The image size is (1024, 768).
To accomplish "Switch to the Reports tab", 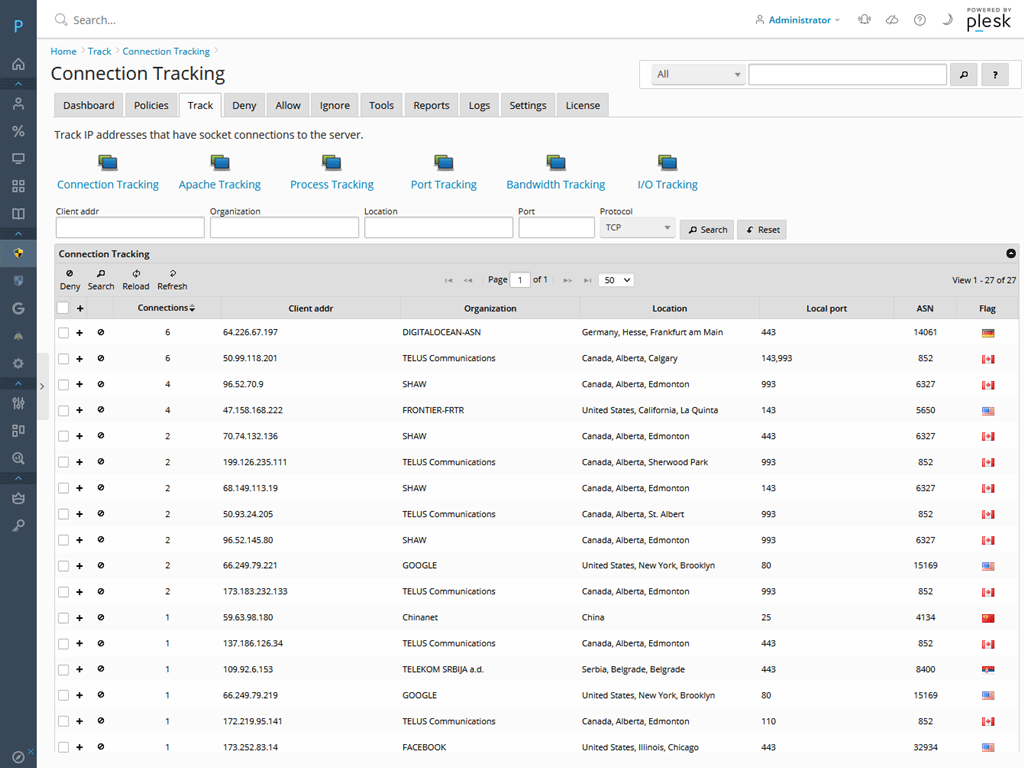I will [431, 104].
